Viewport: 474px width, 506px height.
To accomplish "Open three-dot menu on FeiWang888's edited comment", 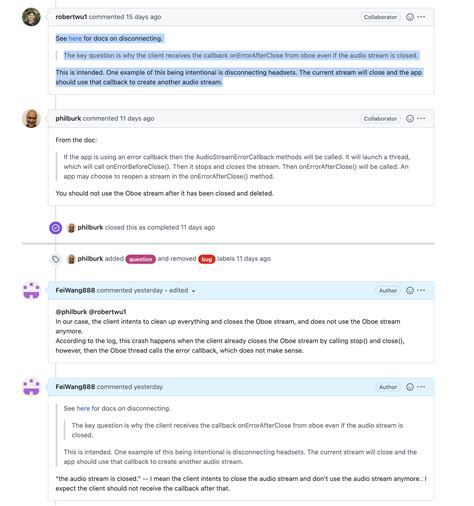I will [x=421, y=290].
